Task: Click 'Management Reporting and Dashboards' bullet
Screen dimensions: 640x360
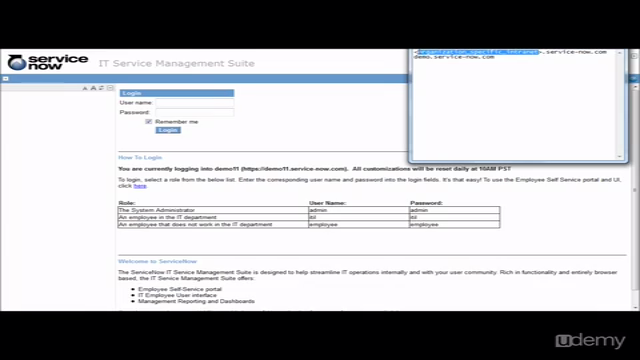Action: click(196, 301)
